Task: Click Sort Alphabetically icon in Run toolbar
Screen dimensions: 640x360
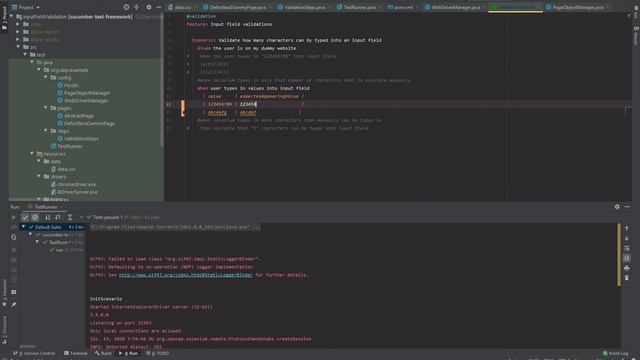Action: point(47,217)
